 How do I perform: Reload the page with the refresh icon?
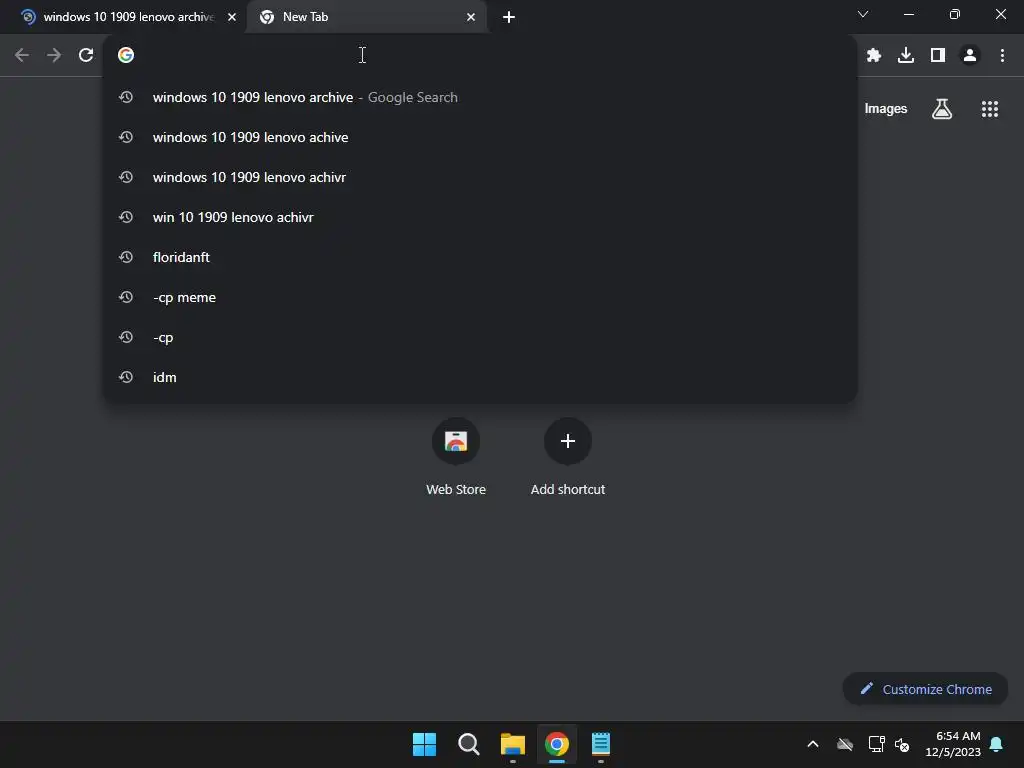click(x=86, y=56)
